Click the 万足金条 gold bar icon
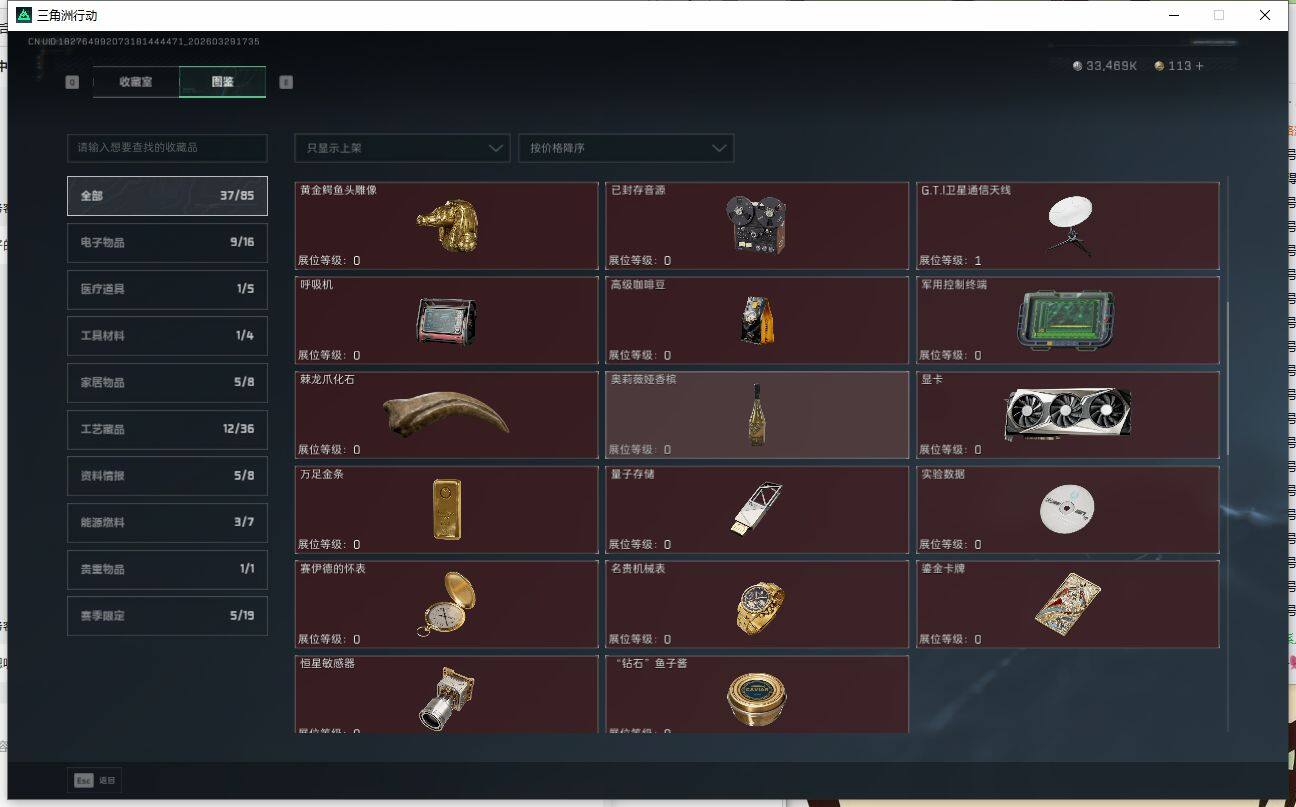1296x807 pixels. click(x=447, y=509)
